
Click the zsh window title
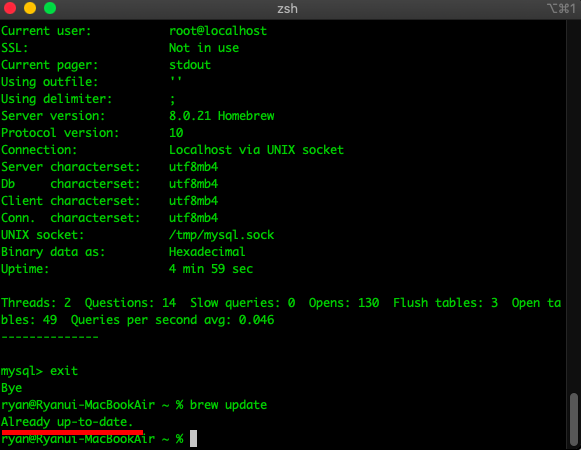pyautogui.click(x=287, y=9)
